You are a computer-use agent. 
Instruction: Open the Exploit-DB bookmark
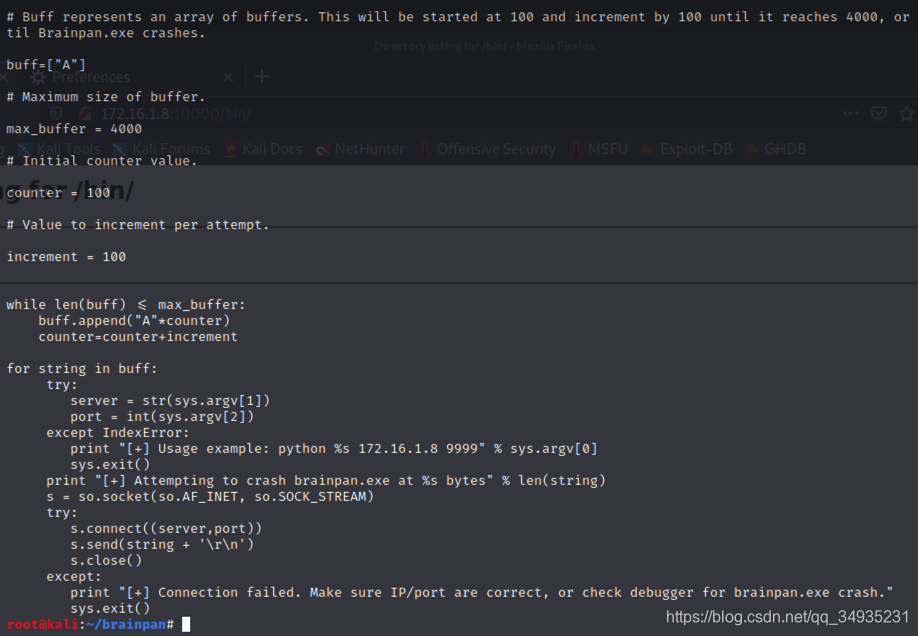point(687,149)
